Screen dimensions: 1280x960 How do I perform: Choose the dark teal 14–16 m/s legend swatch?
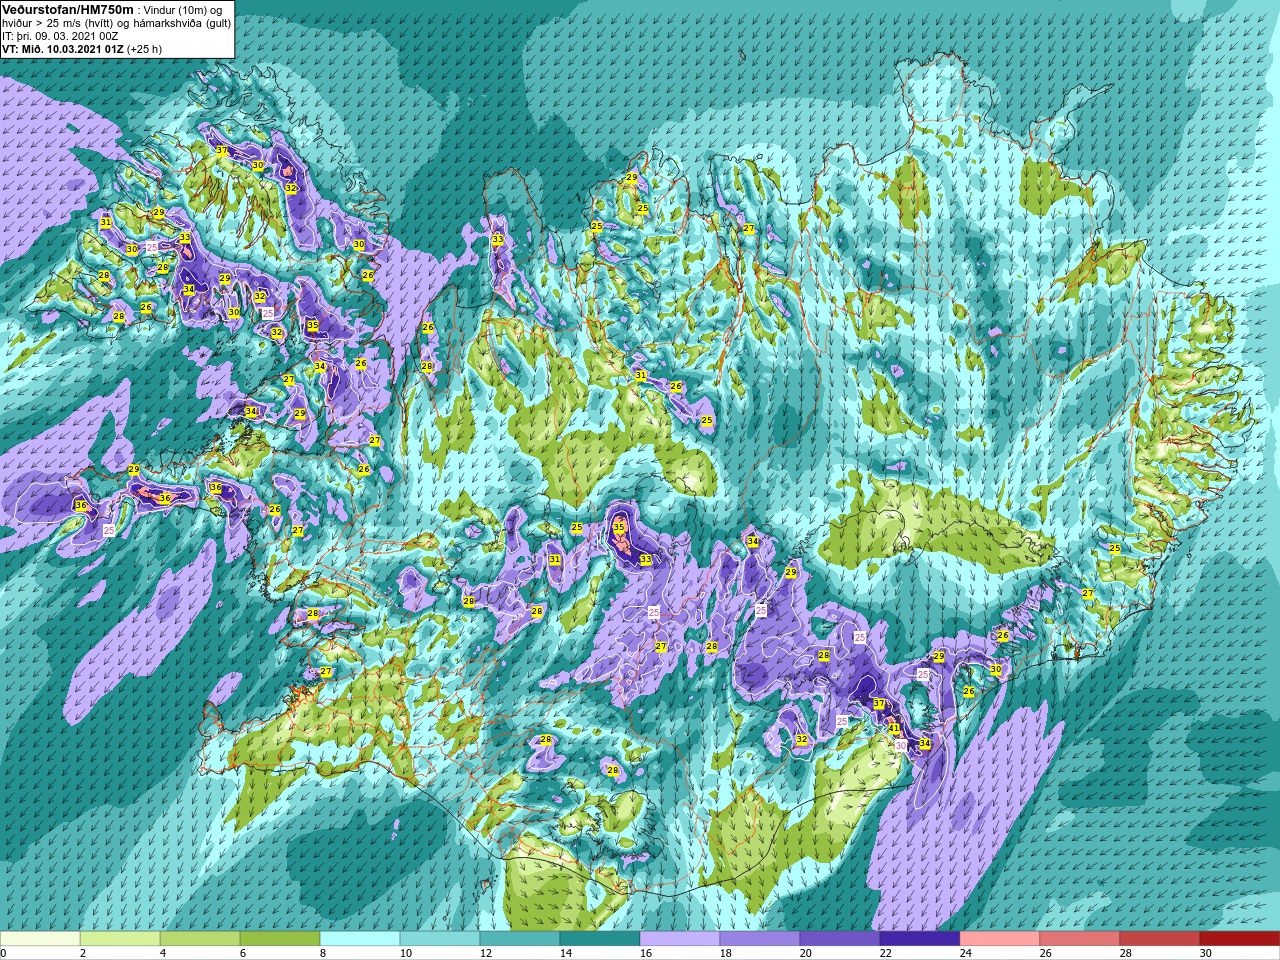(600, 939)
